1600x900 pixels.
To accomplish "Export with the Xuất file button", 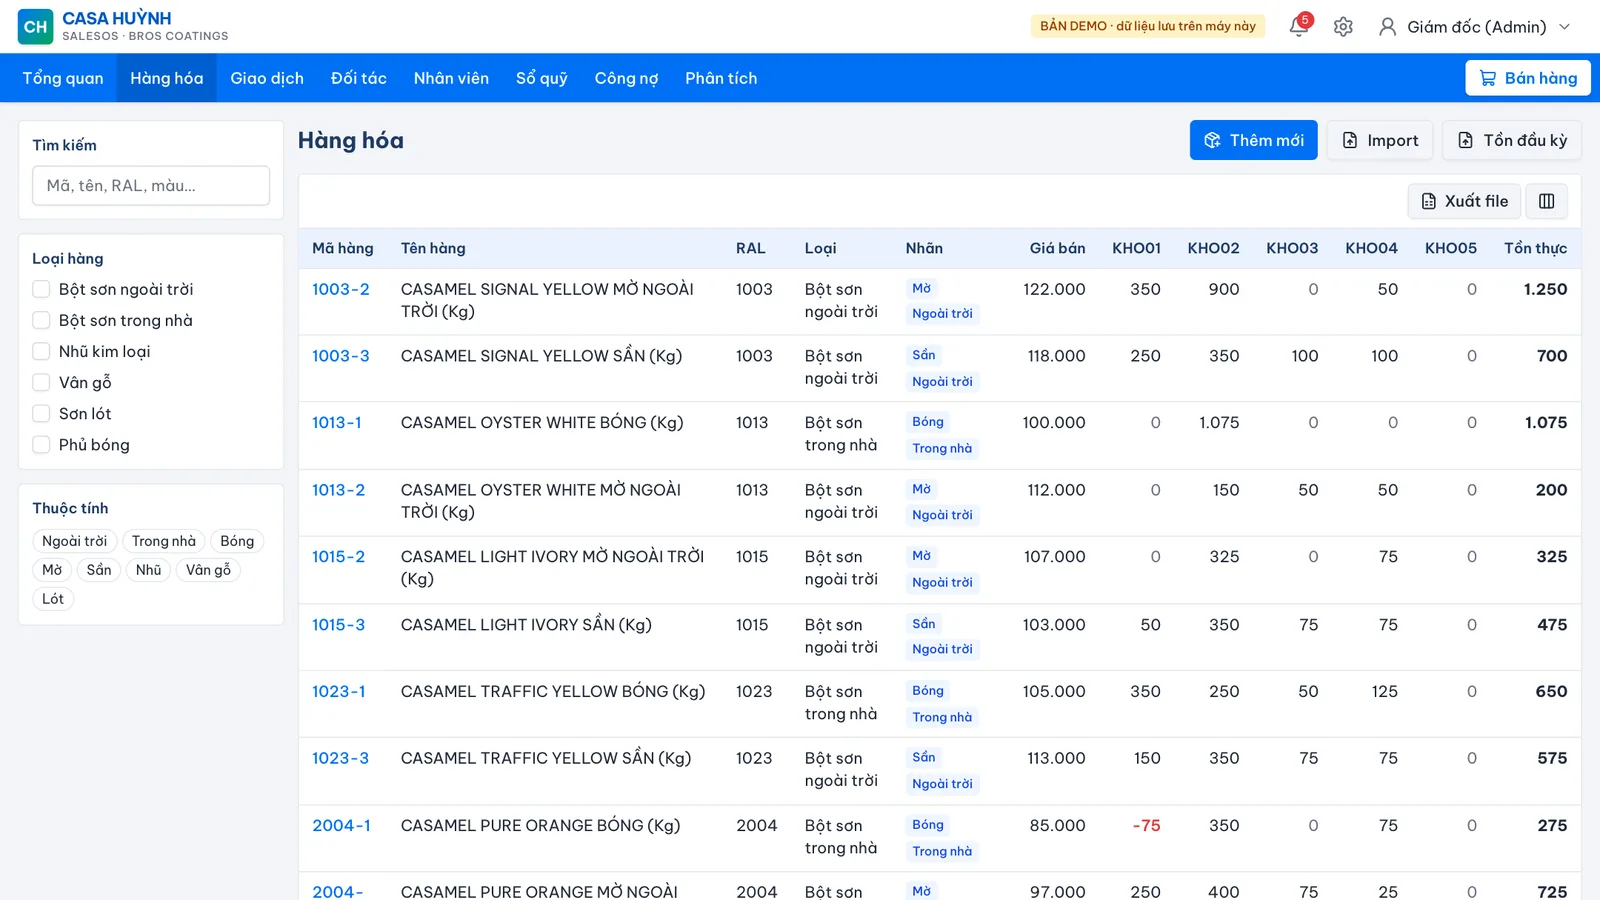I will tap(1464, 201).
